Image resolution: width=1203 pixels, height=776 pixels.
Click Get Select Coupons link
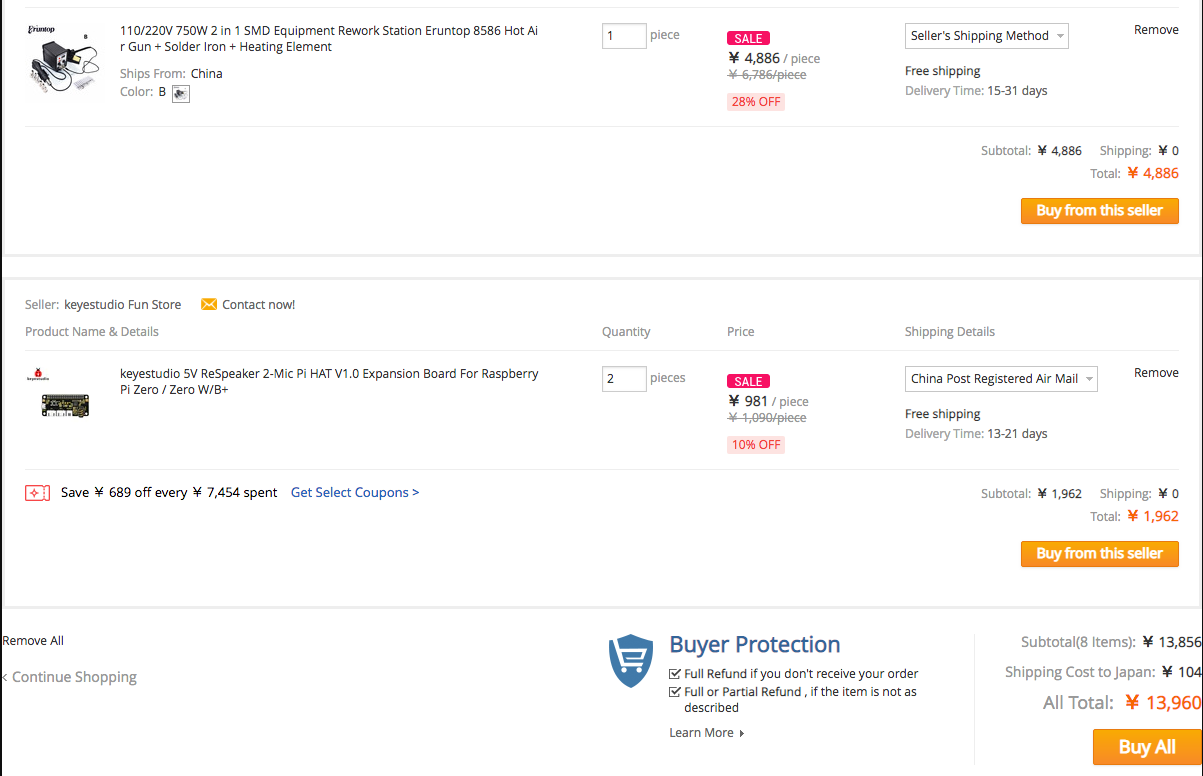click(x=355, y=493)
